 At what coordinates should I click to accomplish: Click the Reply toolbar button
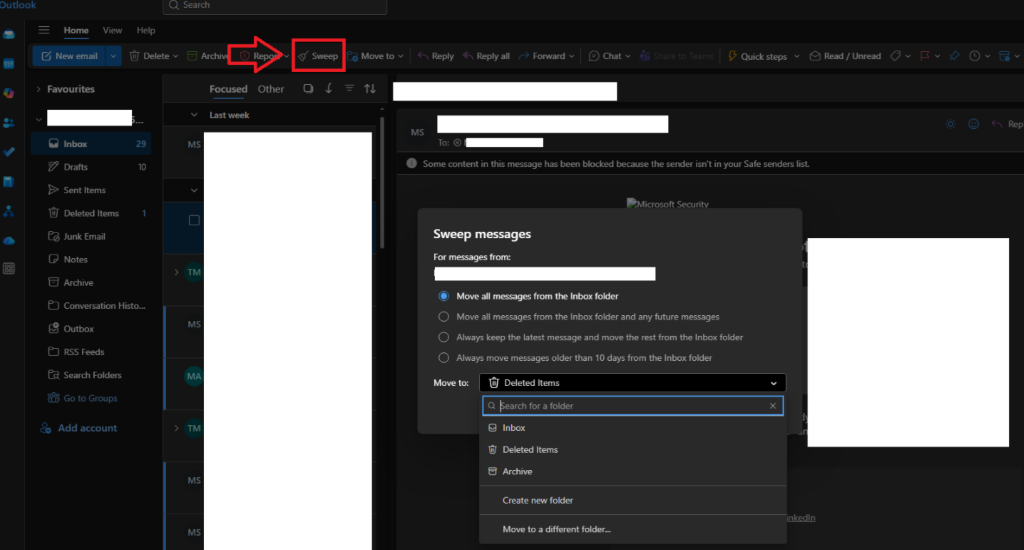tap(436, 56)
